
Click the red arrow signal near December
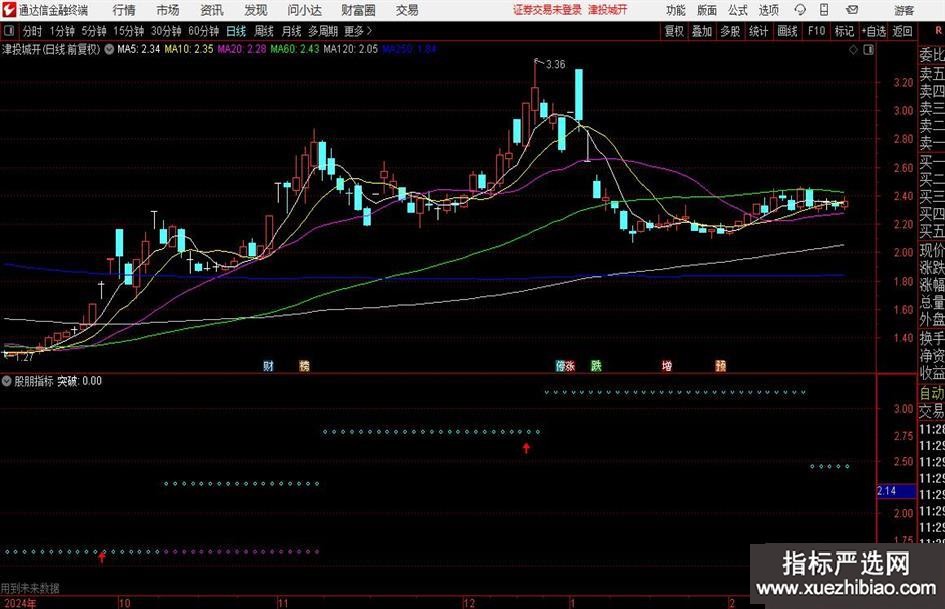coord(526,448)
